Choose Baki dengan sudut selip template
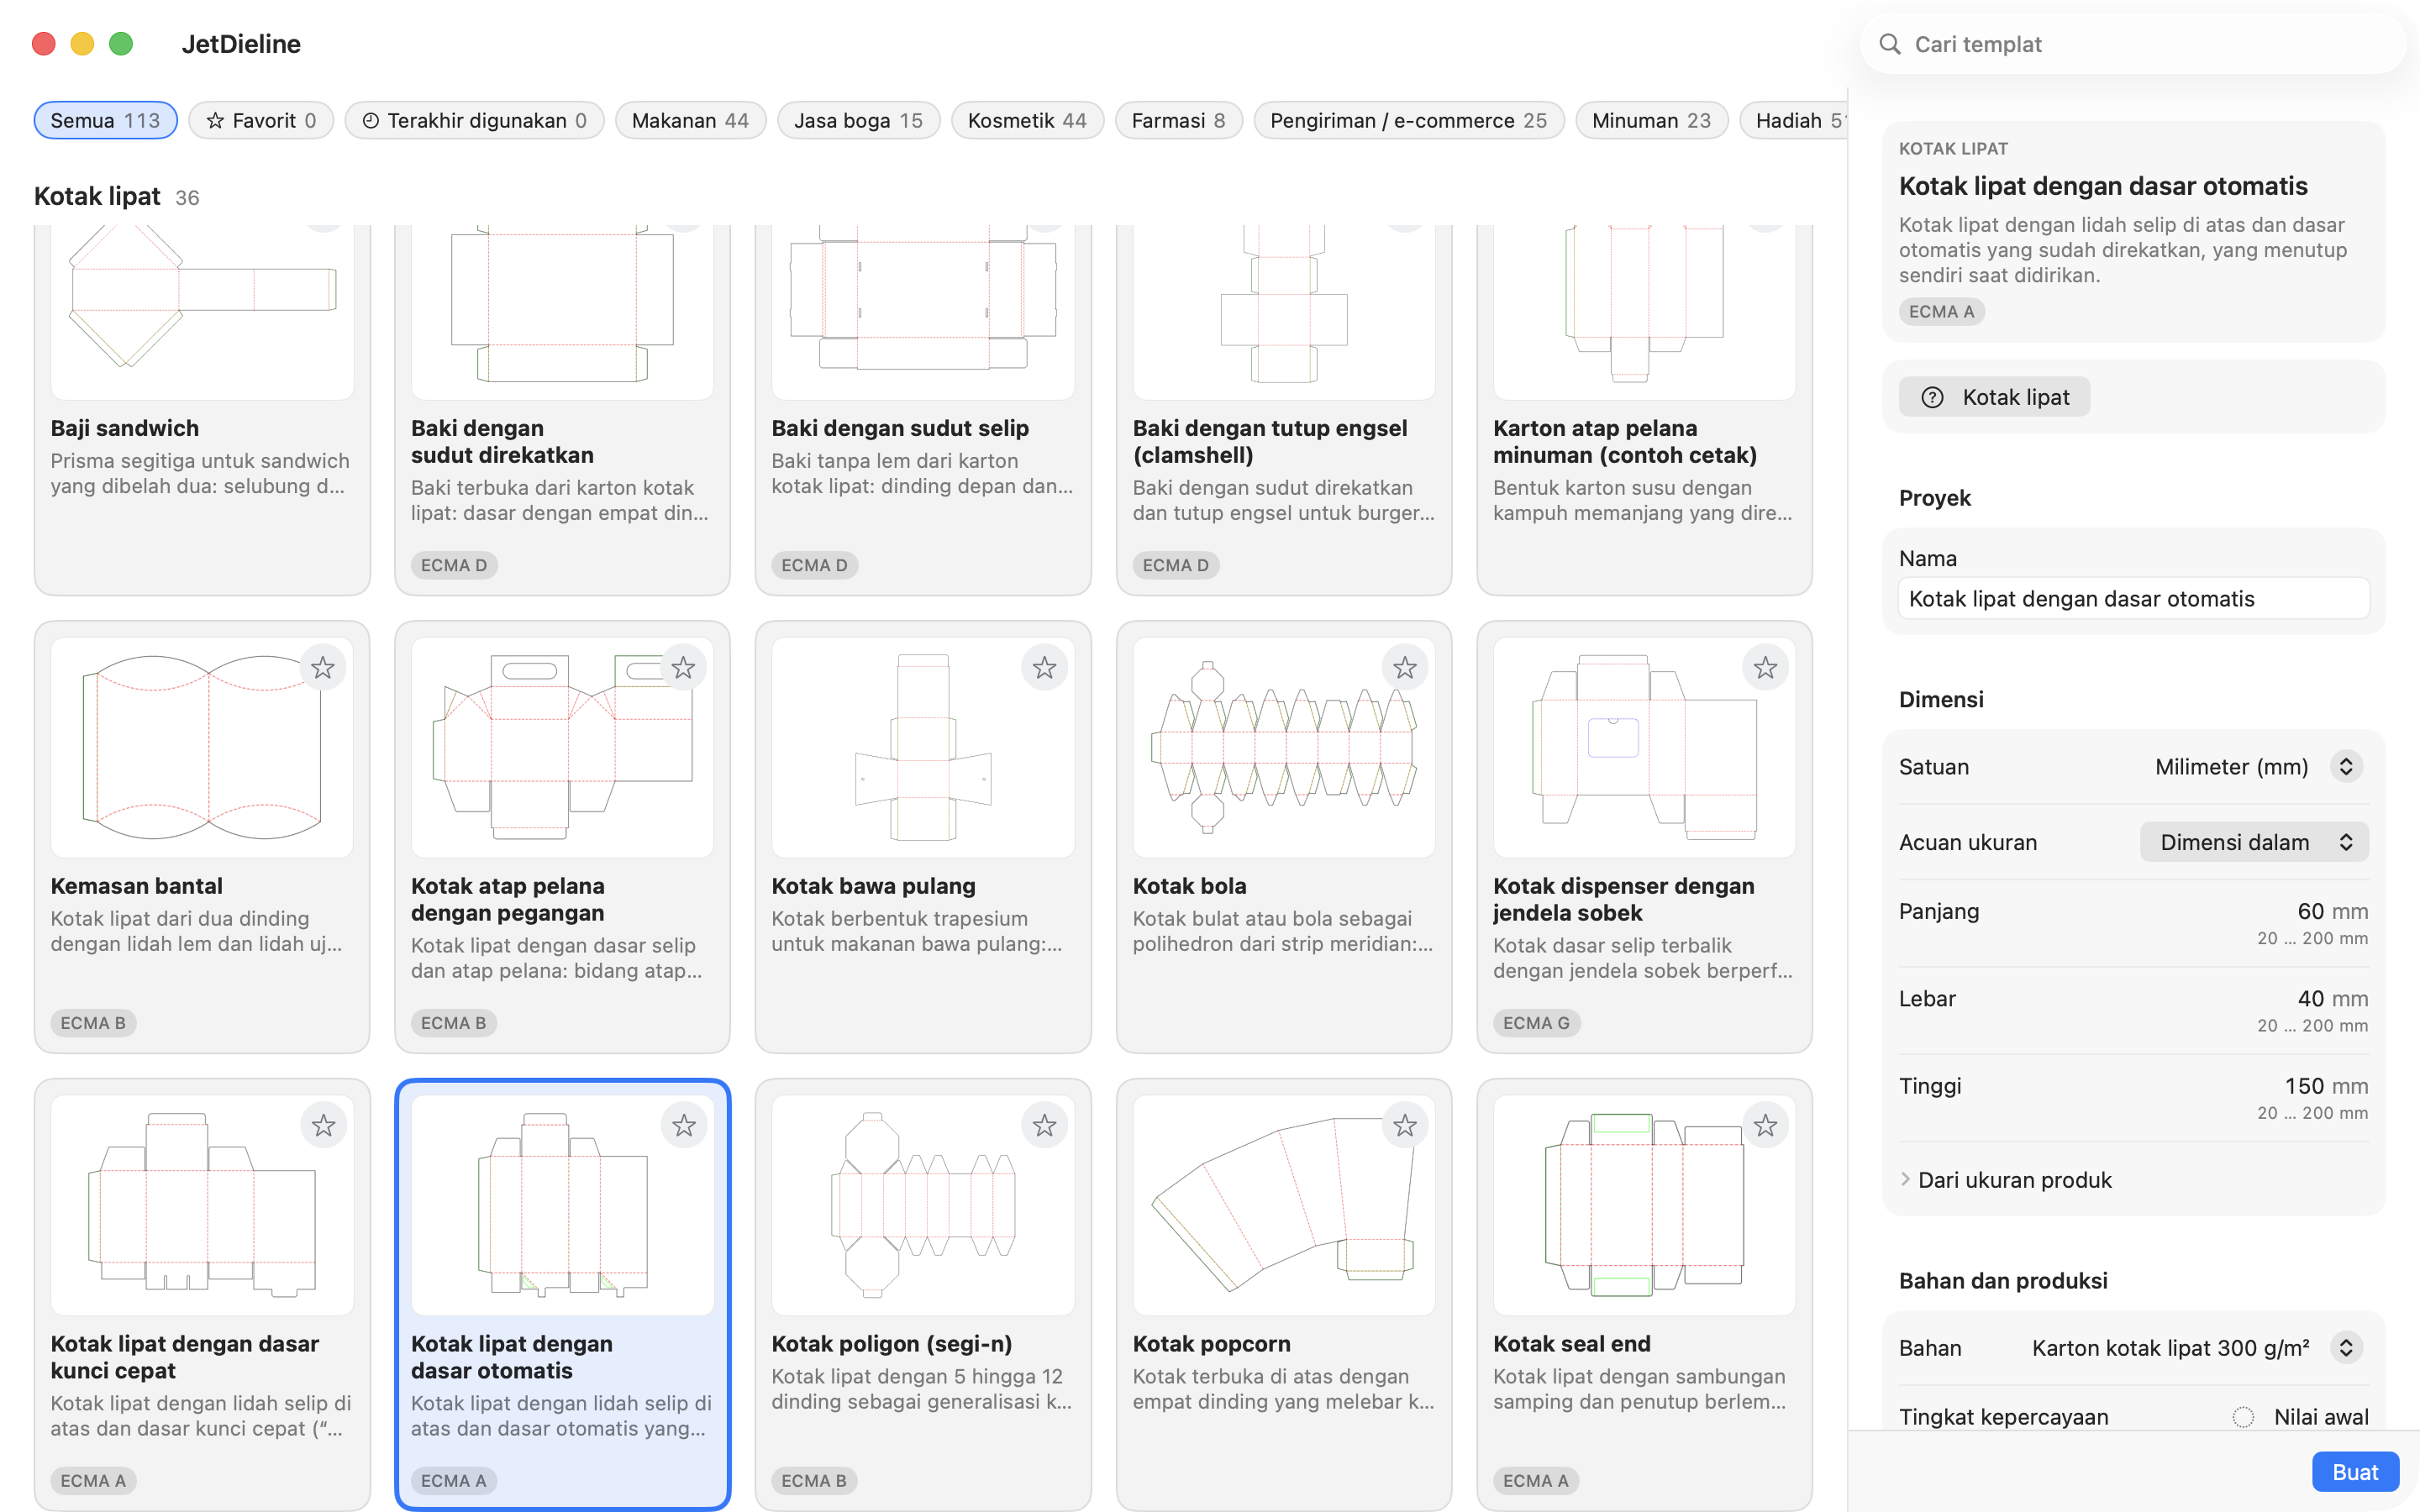2420x1512 pixels. (x=923, y=410)
